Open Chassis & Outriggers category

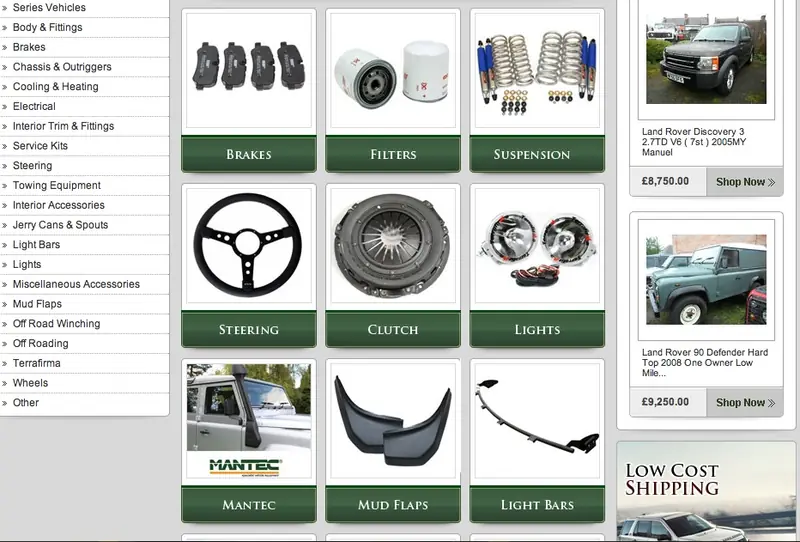[62, 67]
